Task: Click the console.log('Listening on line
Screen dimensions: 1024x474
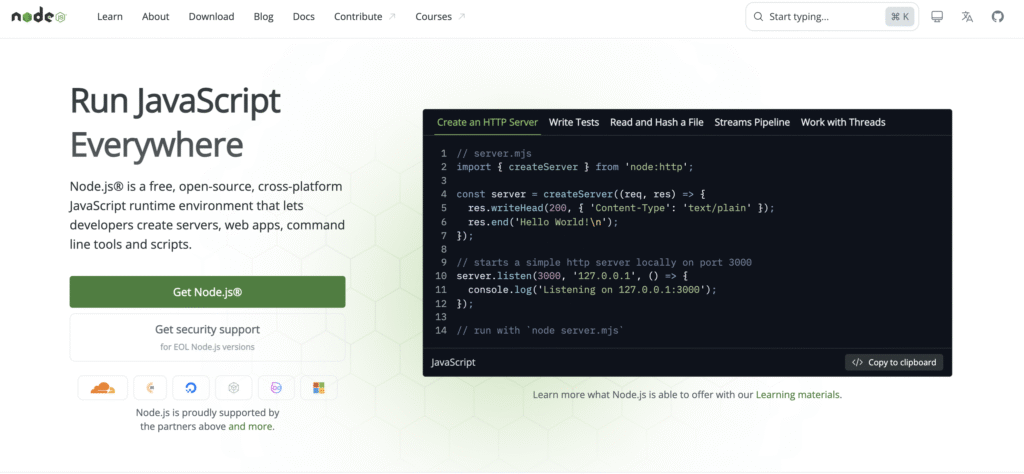Action: (592, 289)
